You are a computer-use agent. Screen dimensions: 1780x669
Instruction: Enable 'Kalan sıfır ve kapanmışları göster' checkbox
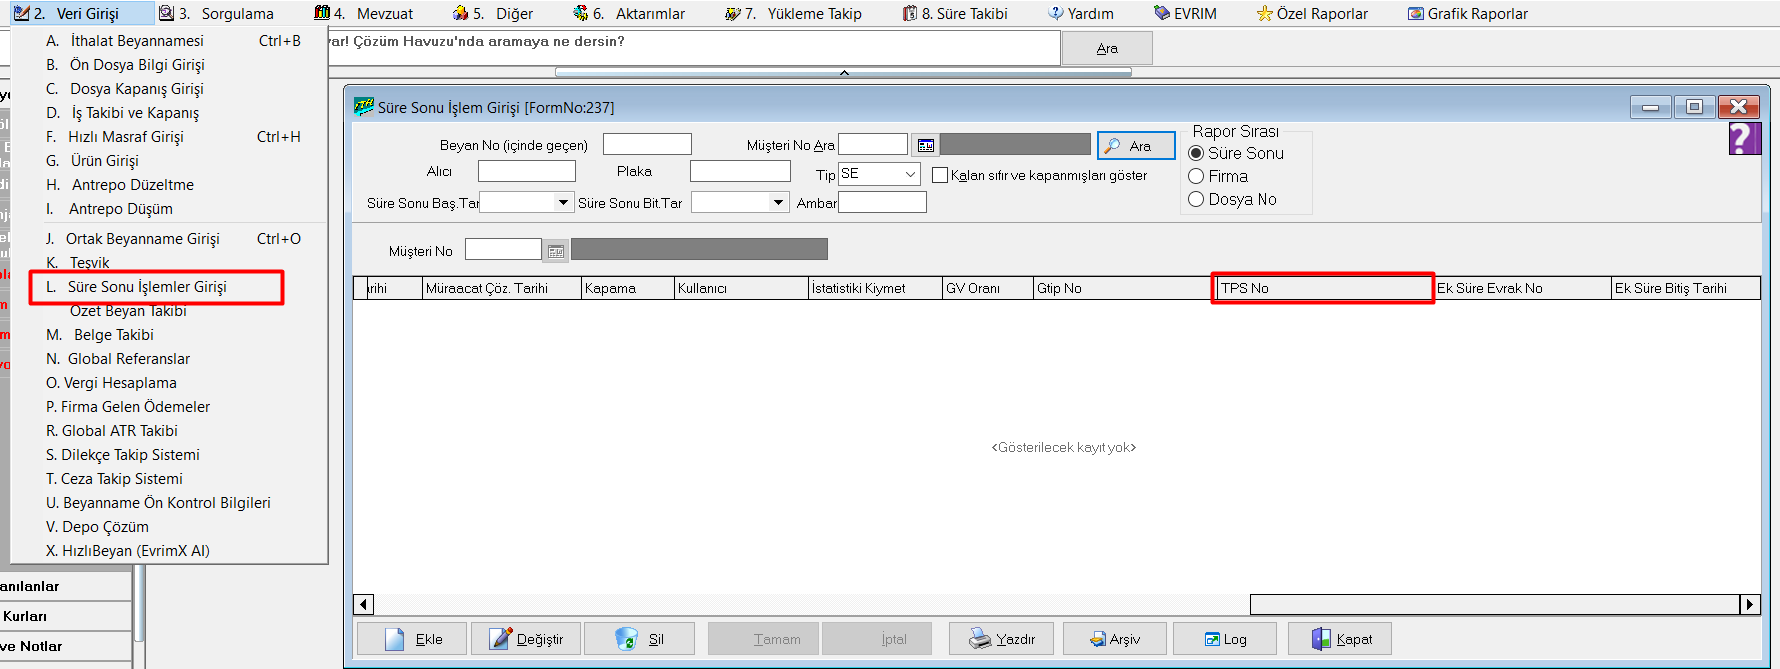point(940,175)
